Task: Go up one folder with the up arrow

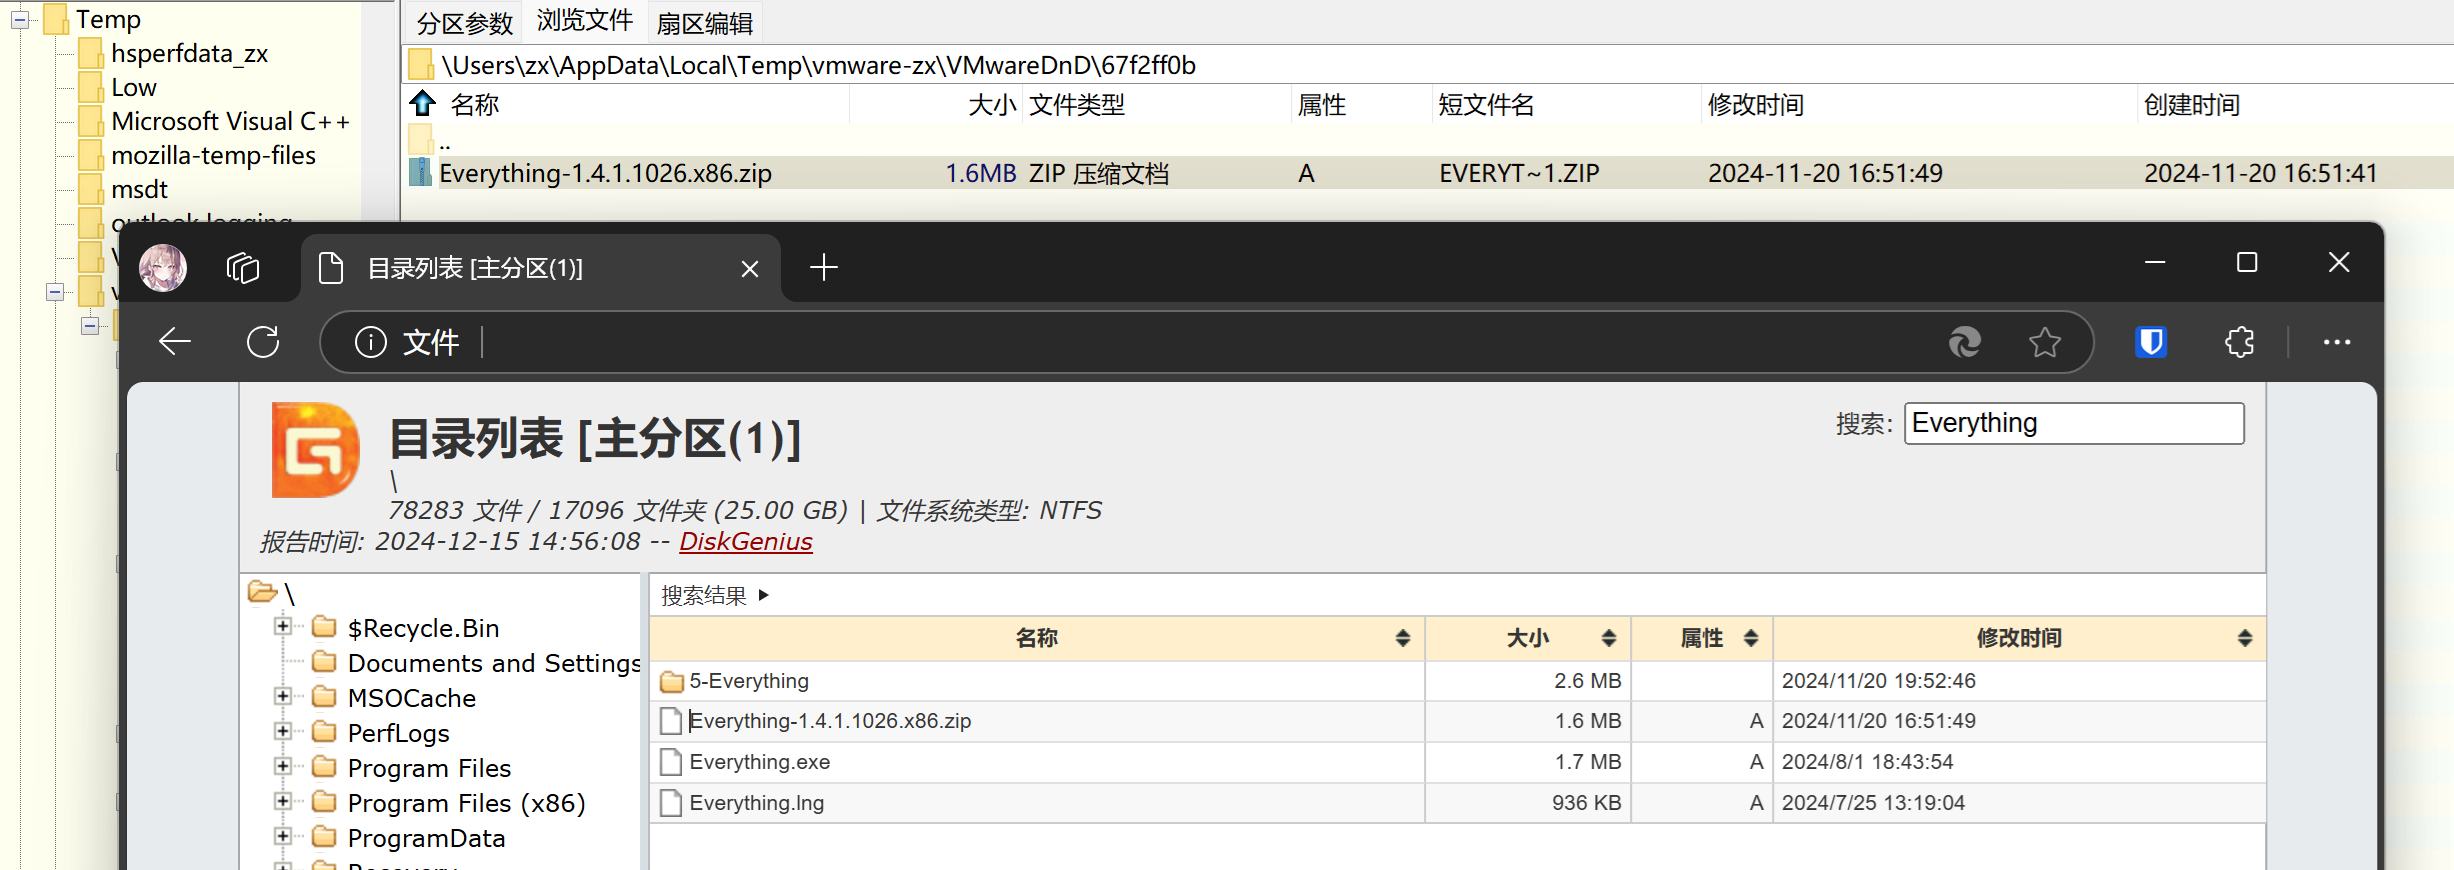Action: tap(423, 104)
